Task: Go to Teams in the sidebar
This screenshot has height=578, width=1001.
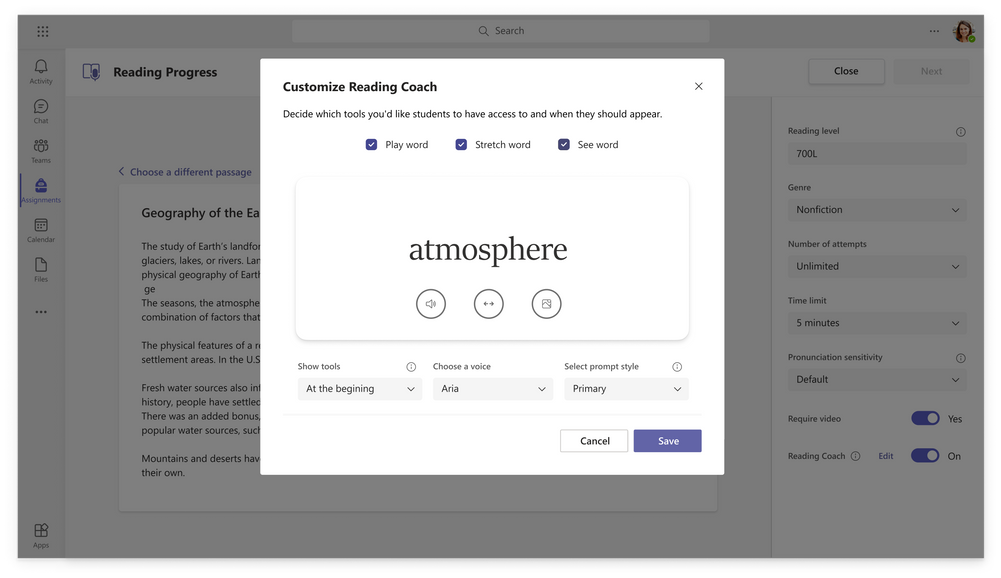Action: click(41, 151)
